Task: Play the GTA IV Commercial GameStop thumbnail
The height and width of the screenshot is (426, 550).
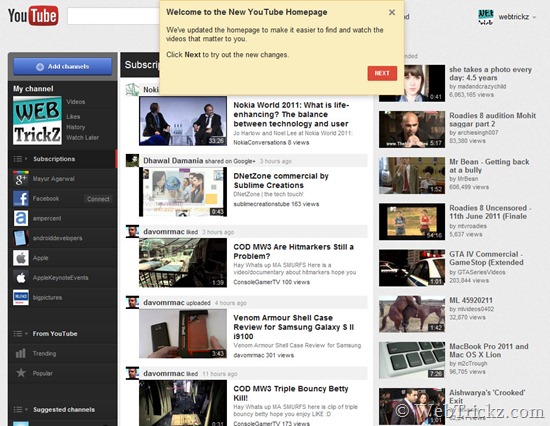Action: pos(412,268)
